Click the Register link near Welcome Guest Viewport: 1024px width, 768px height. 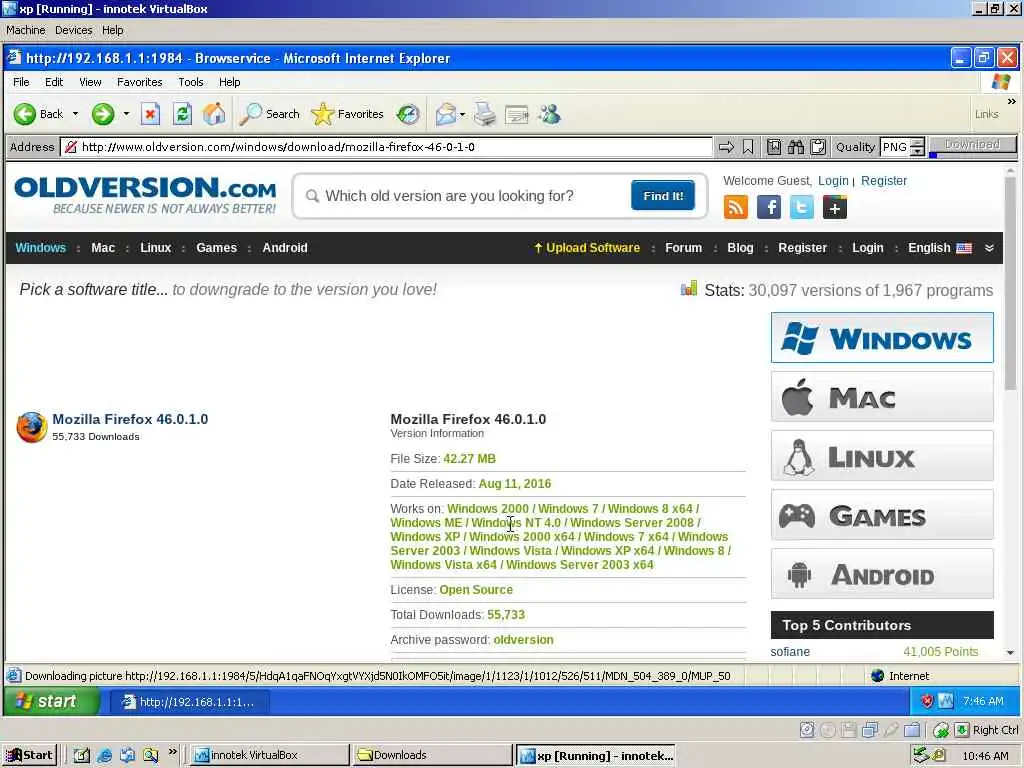click(884, 181)
